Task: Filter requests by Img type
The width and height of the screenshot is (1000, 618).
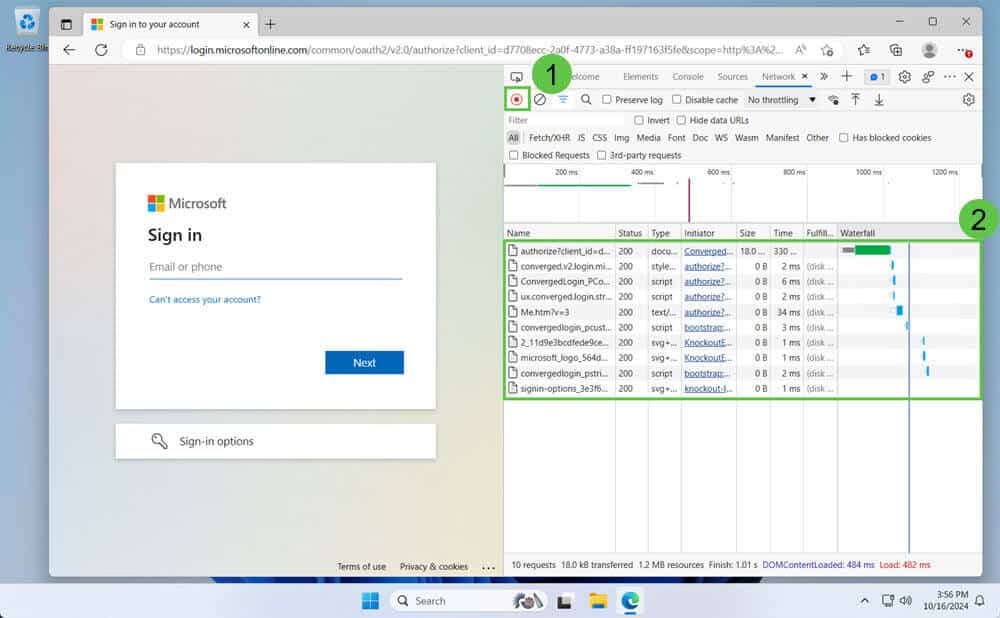Action: tap(621, 138)
